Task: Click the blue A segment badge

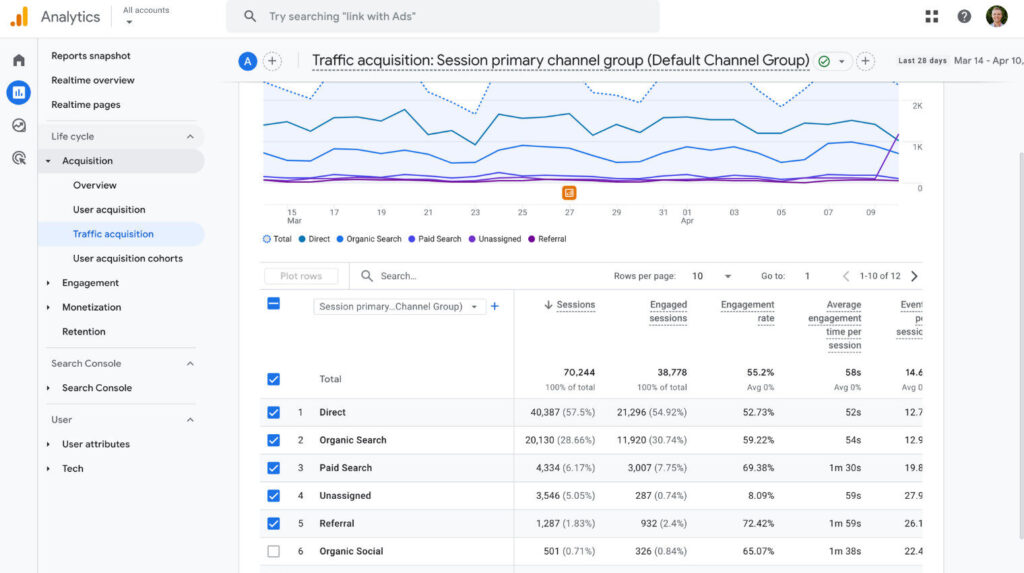Action: coord(248,61)
